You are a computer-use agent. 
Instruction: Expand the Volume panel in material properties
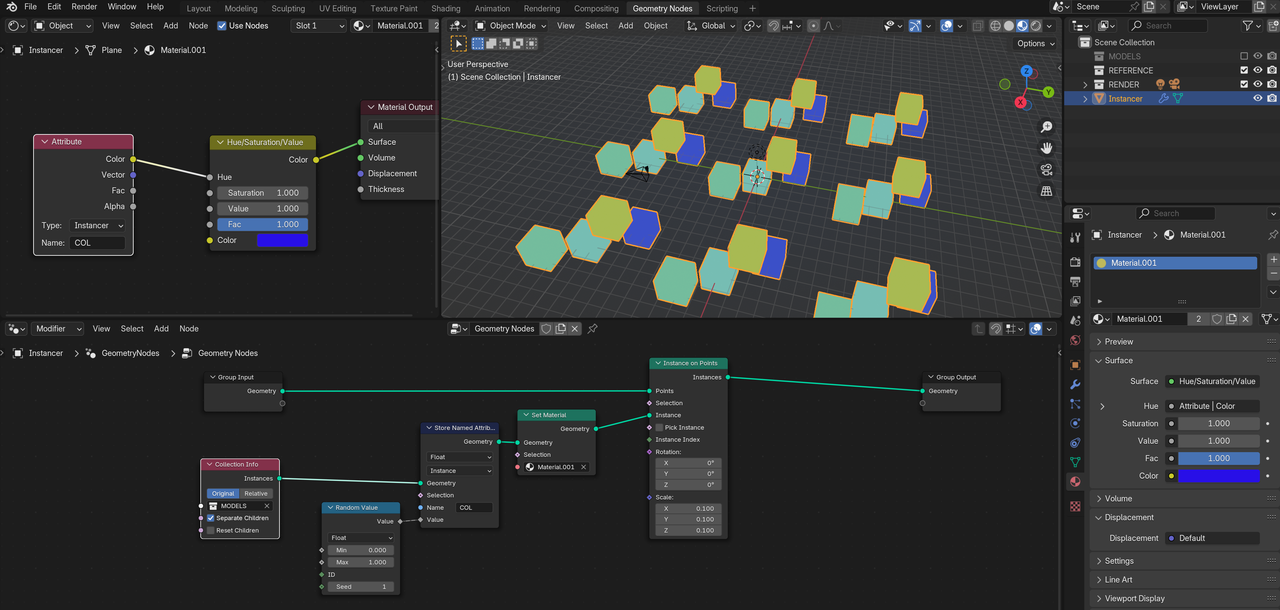click(x=1118, y=498)
